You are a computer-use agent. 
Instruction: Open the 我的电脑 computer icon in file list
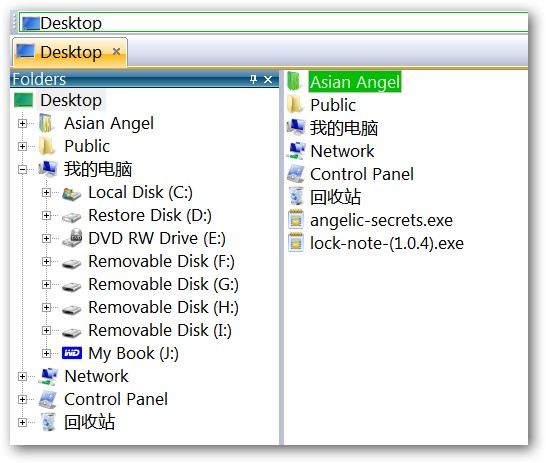(x=295, y=128)
